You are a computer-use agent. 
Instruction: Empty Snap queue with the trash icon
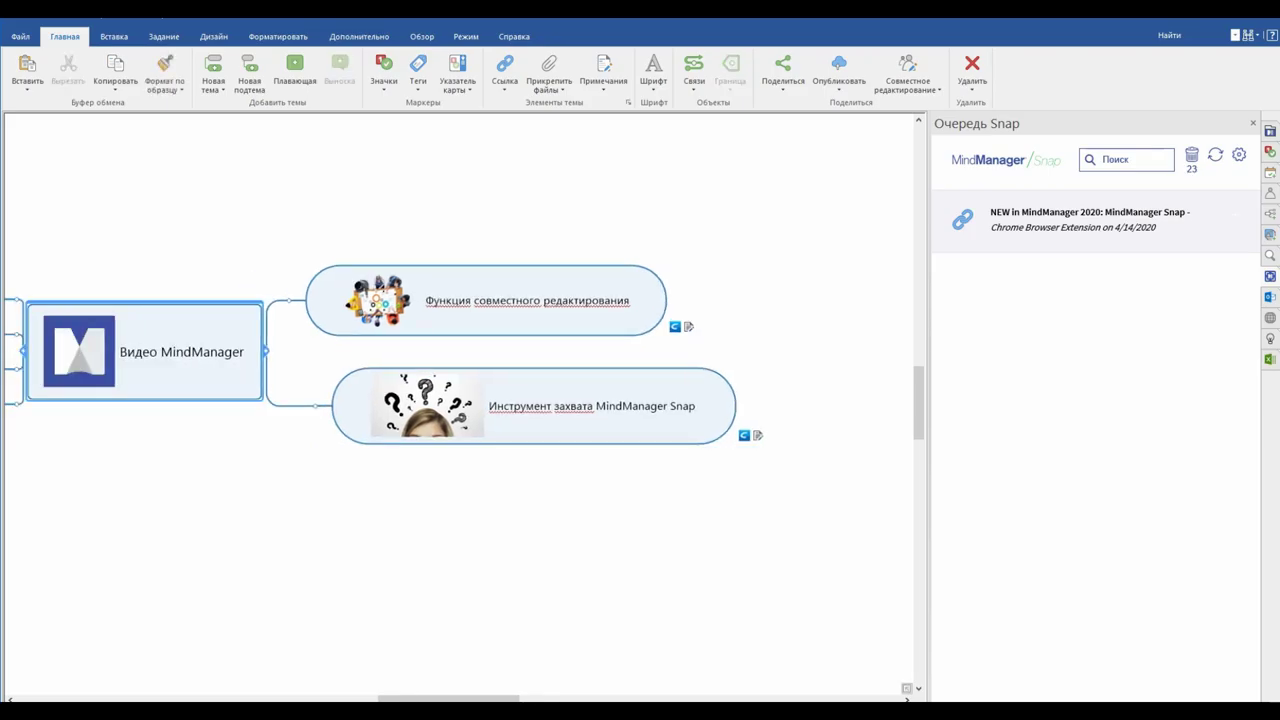pos(1192,154)
